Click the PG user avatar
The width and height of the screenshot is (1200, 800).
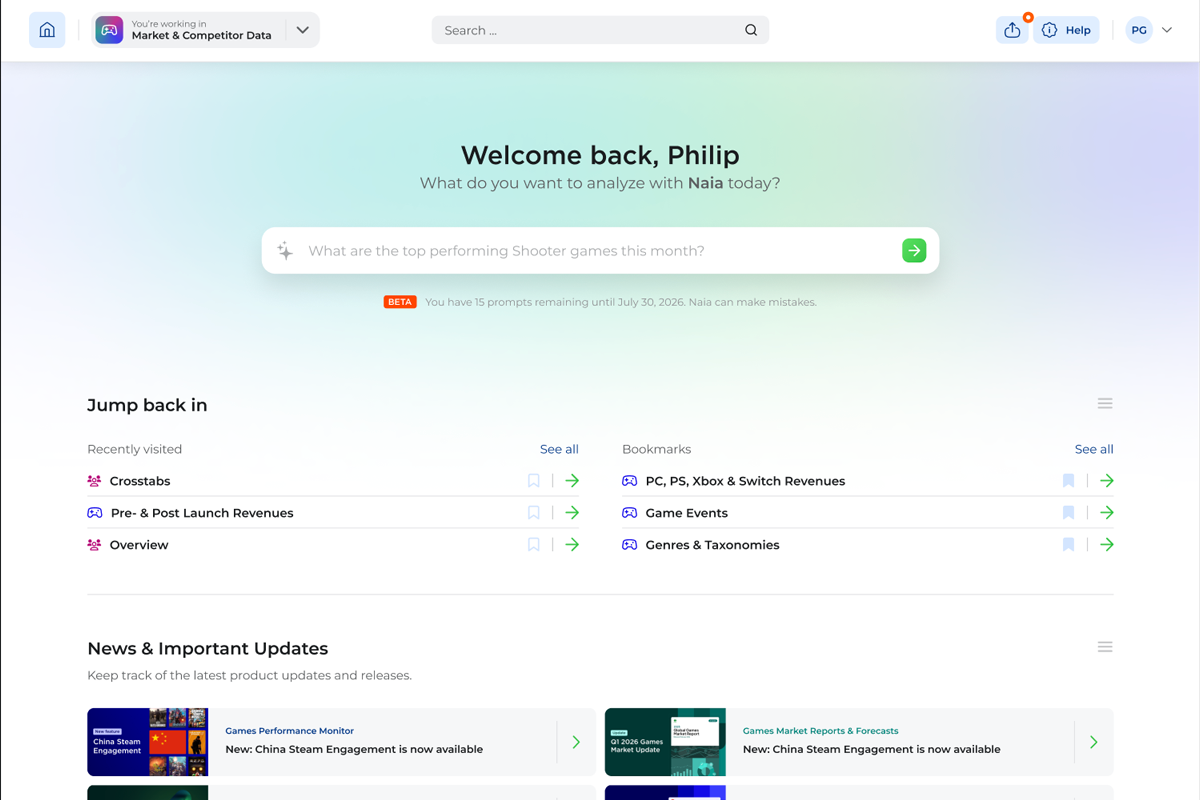click(x=1139, y=30)
